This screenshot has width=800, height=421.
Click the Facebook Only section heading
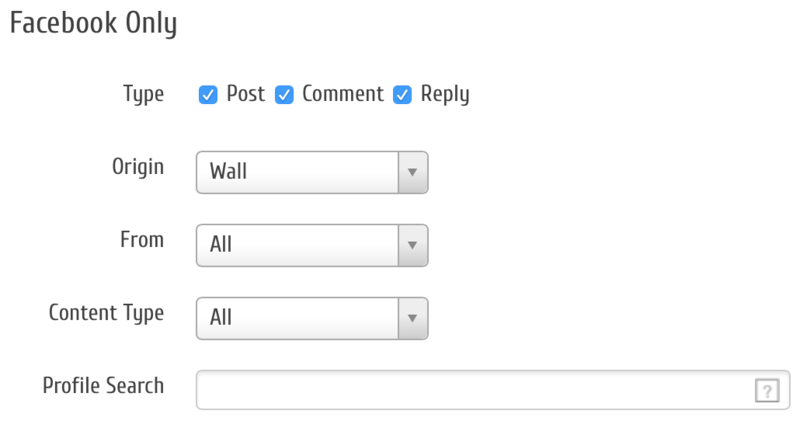point(93,24)
